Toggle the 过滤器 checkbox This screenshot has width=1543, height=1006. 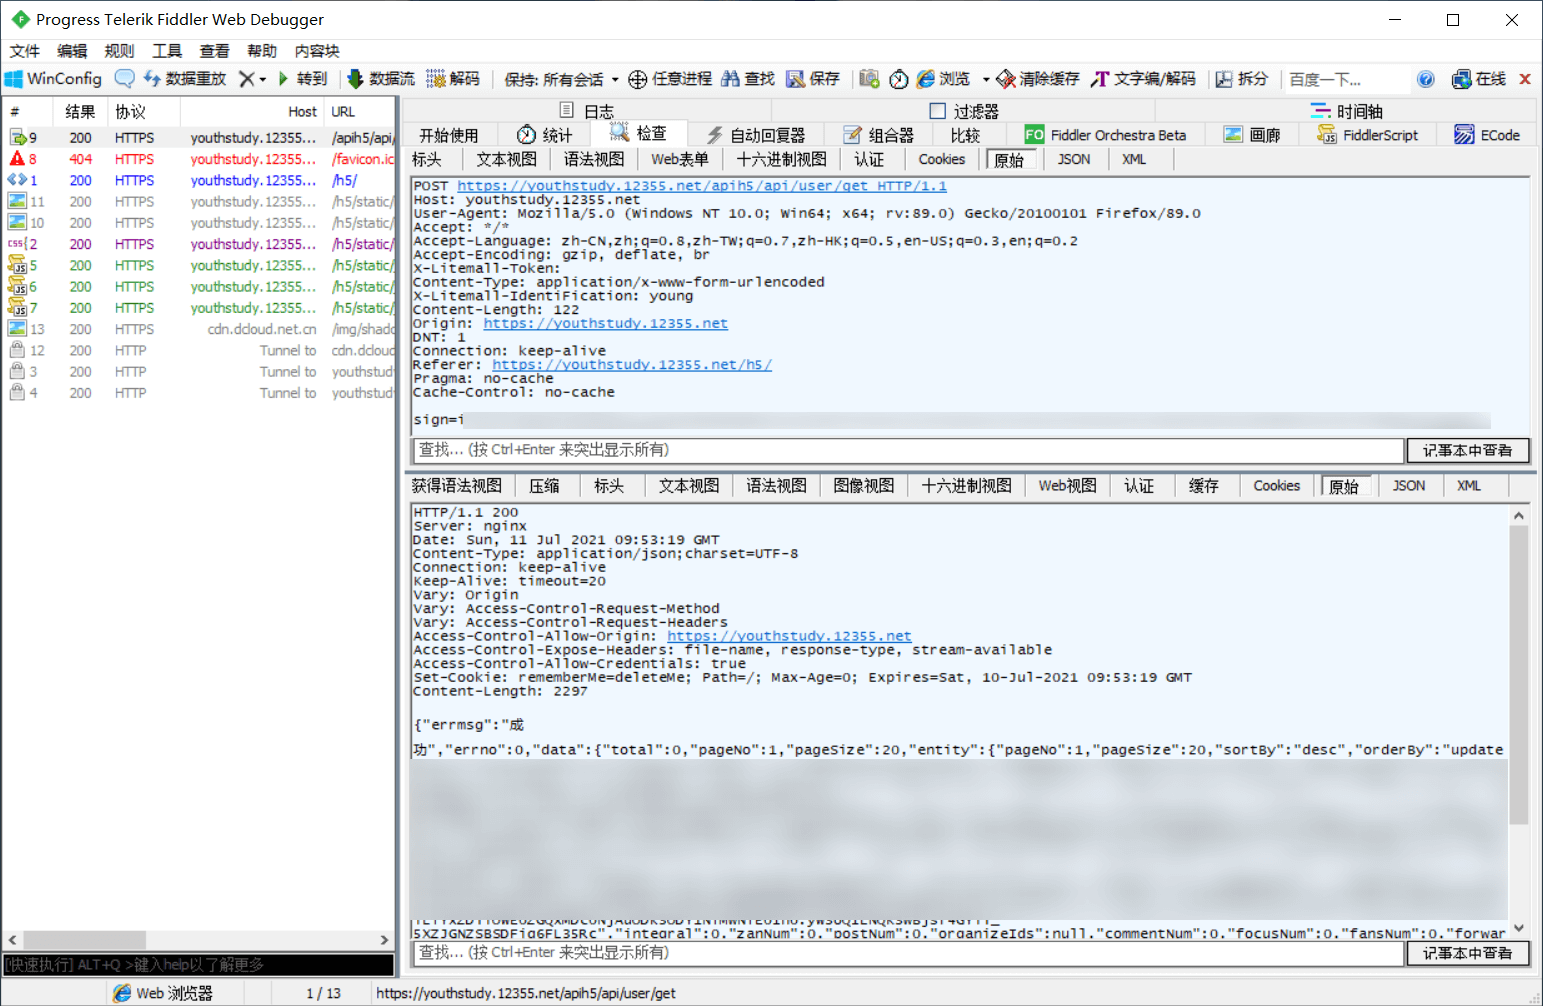(937, 111)
